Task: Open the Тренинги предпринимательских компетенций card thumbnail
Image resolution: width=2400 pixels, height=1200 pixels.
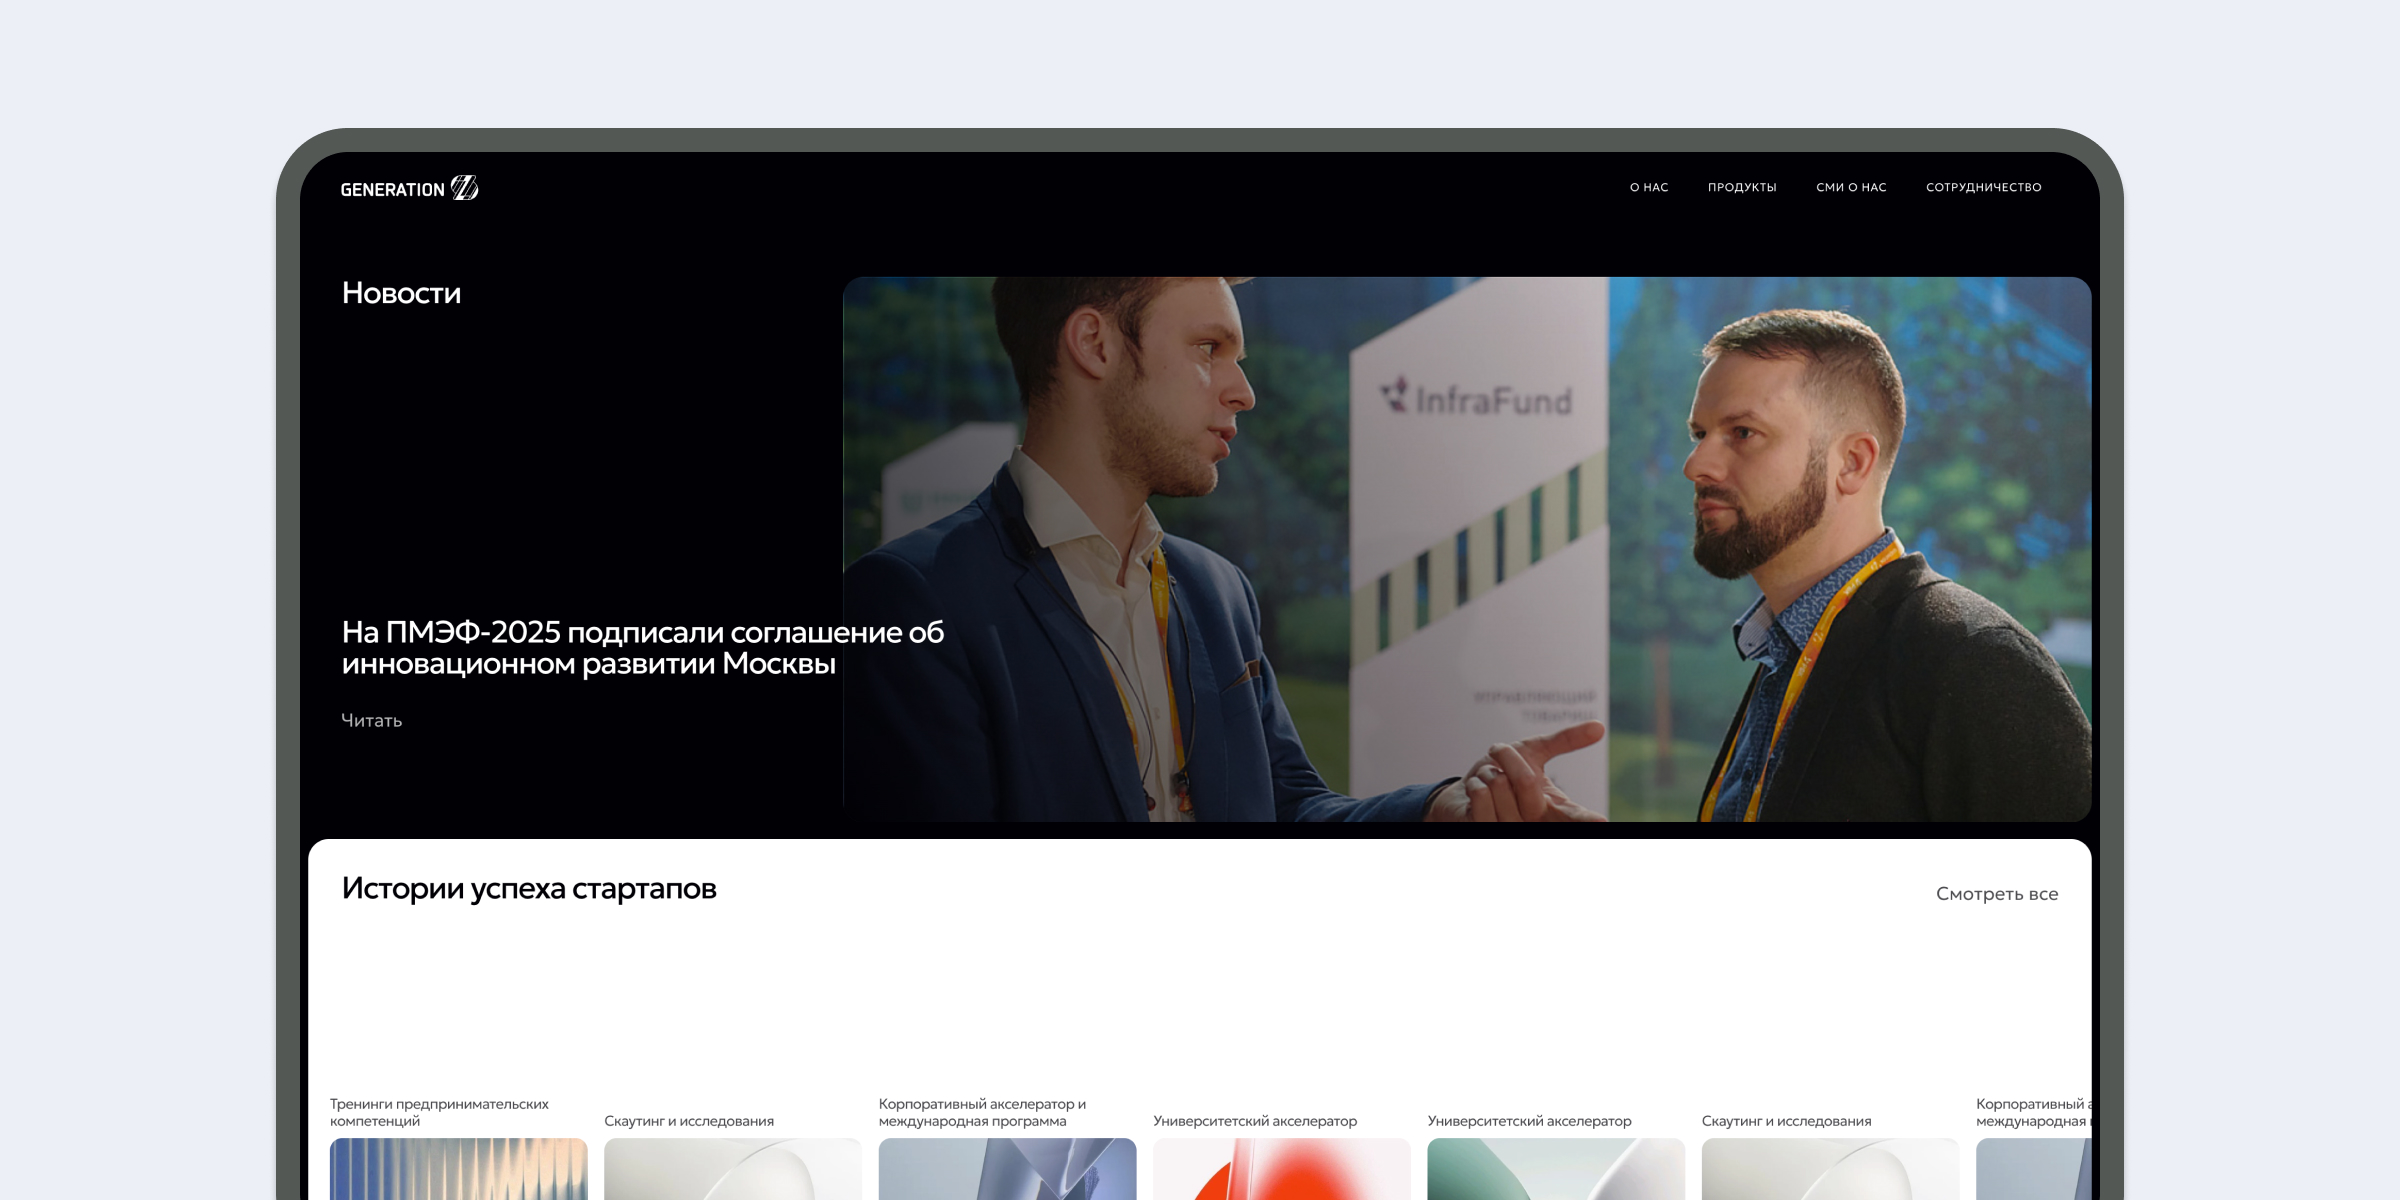Action: coord(459,1169)
